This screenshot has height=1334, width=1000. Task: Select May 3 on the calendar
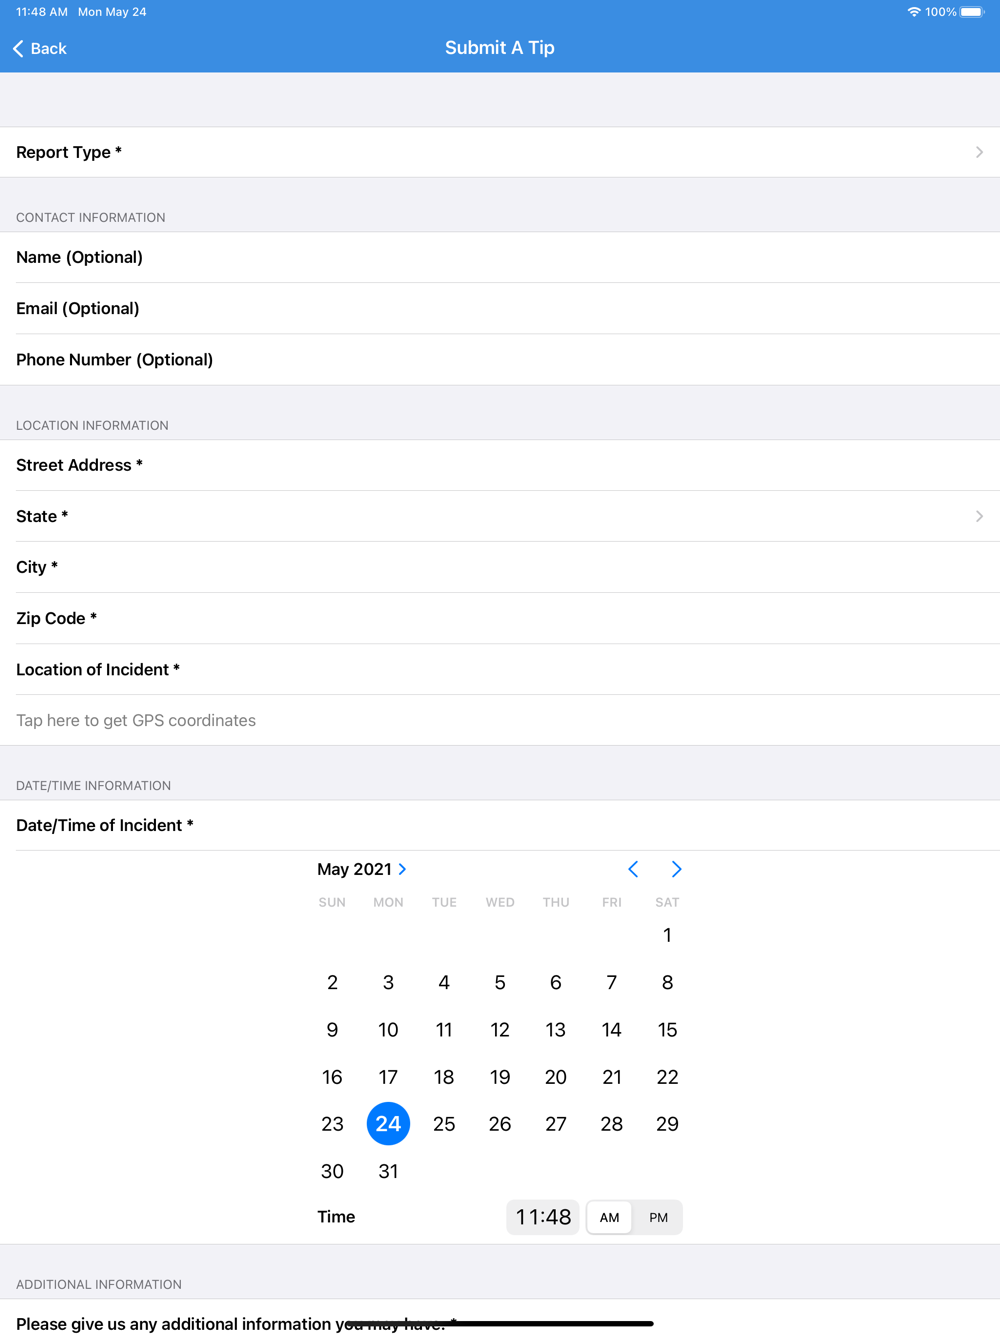[388, 982]
